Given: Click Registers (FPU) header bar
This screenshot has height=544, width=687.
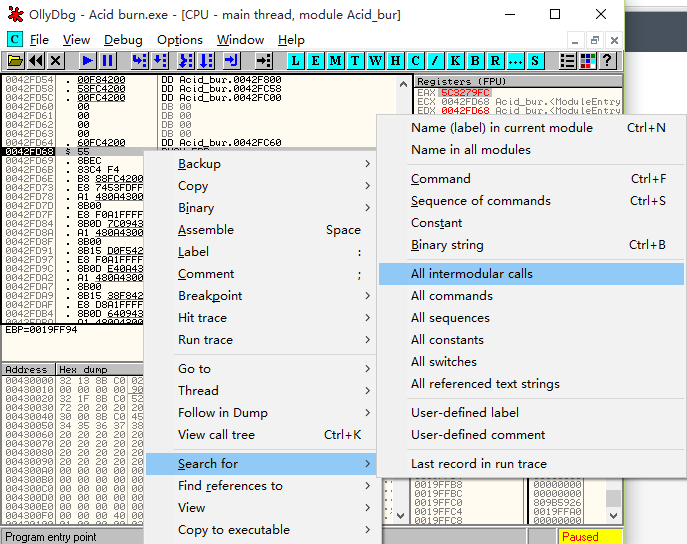Looking at the screenshot, I should coord(518,81).
